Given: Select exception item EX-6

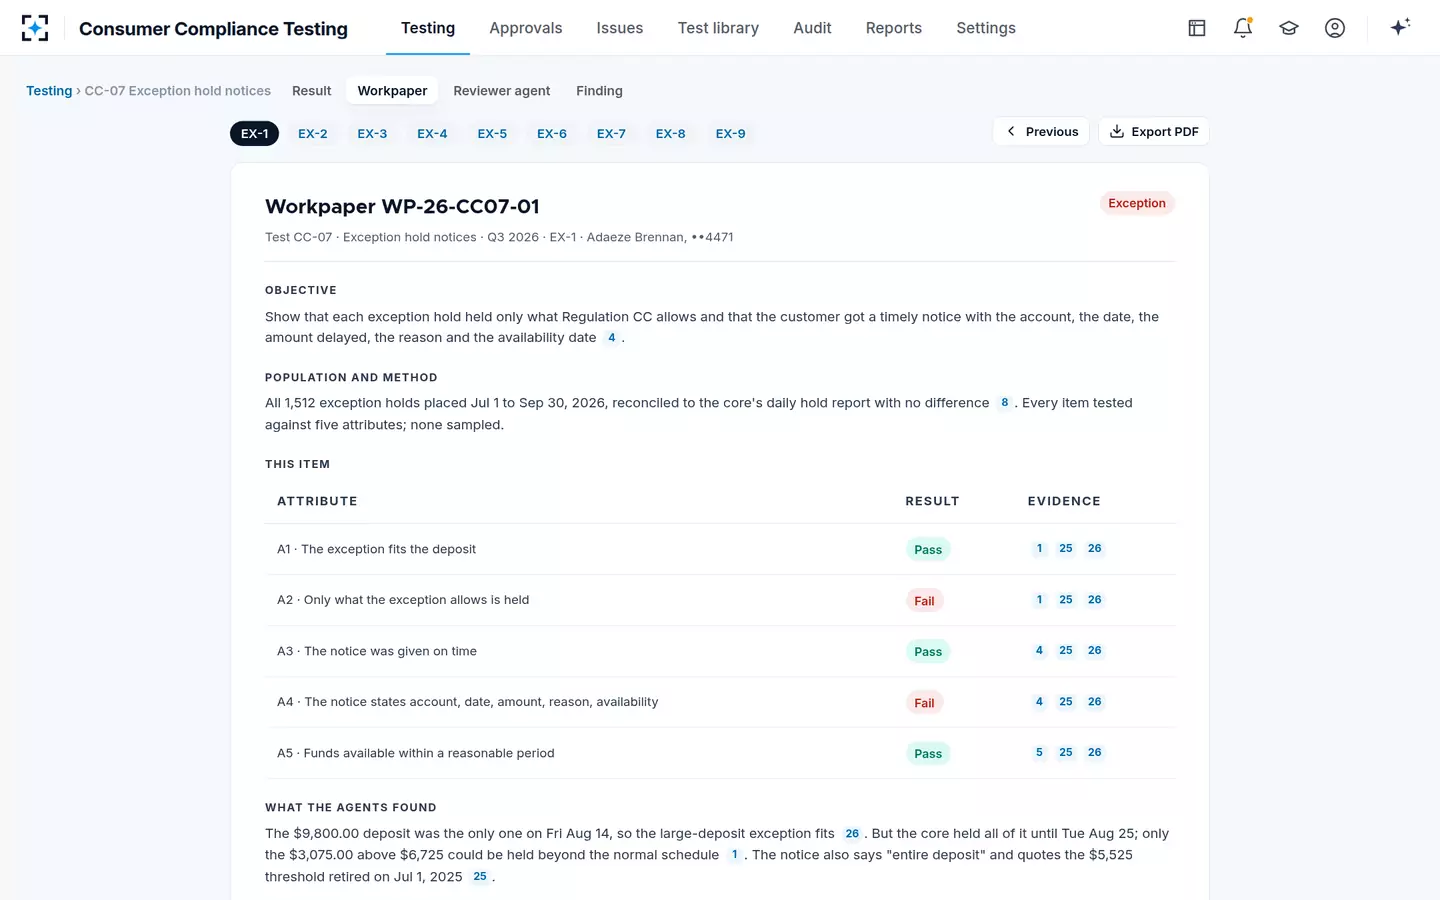Looking at the screenshot, I should tap(552, 133).
